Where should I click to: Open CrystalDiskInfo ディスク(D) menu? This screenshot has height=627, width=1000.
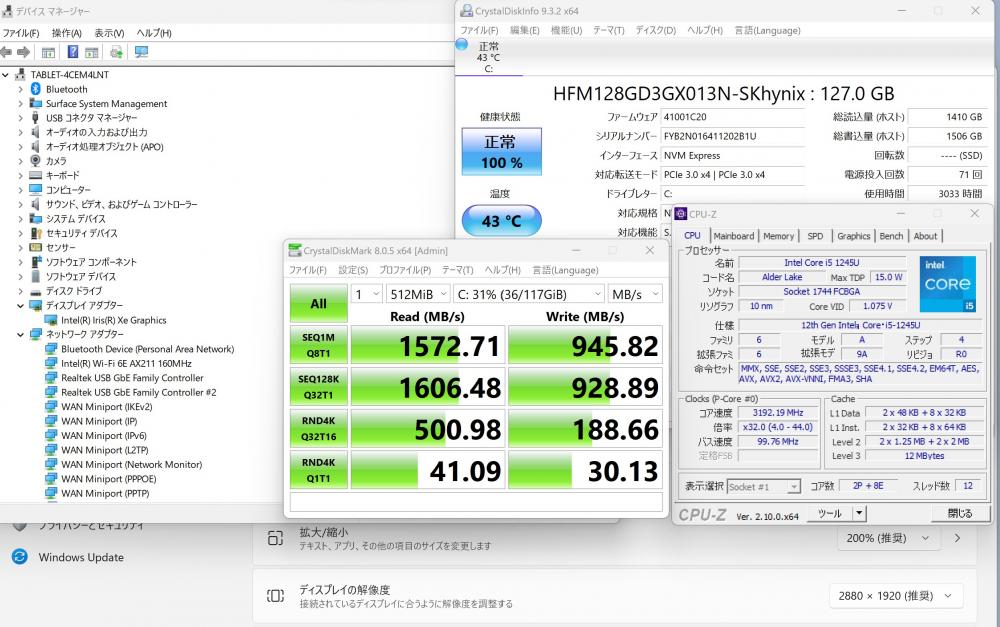click(x=656, y=30)
